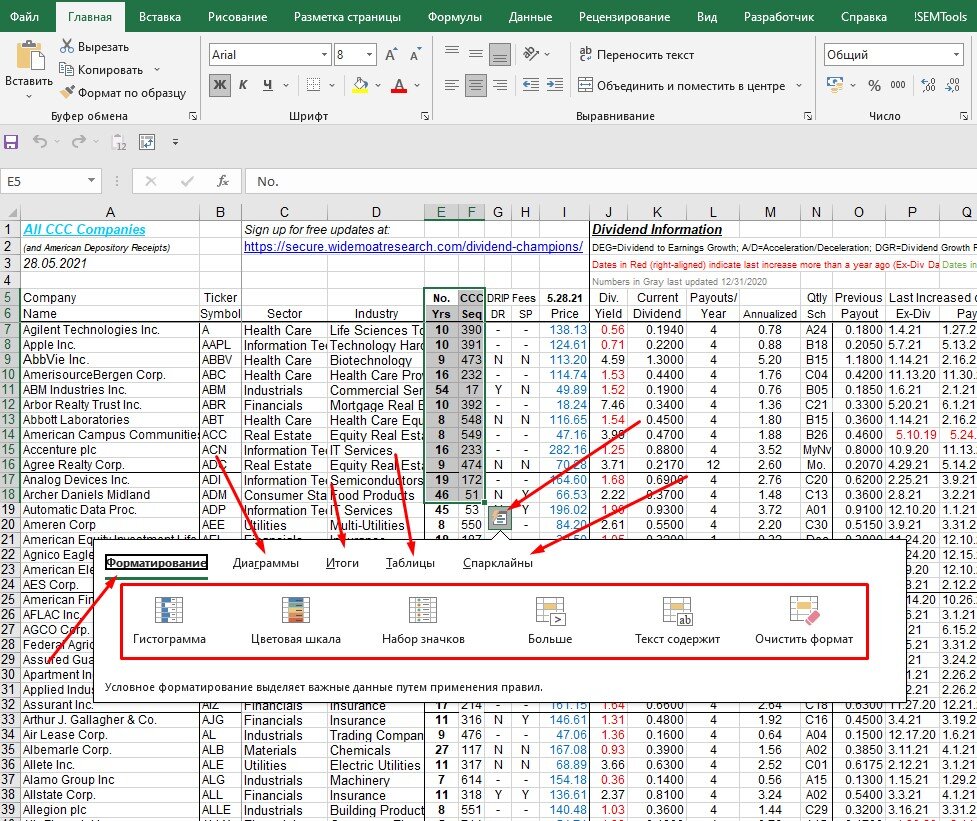Select the Таблицы quick analysis tab
This screenshot has height=821, width=977.
410,563
